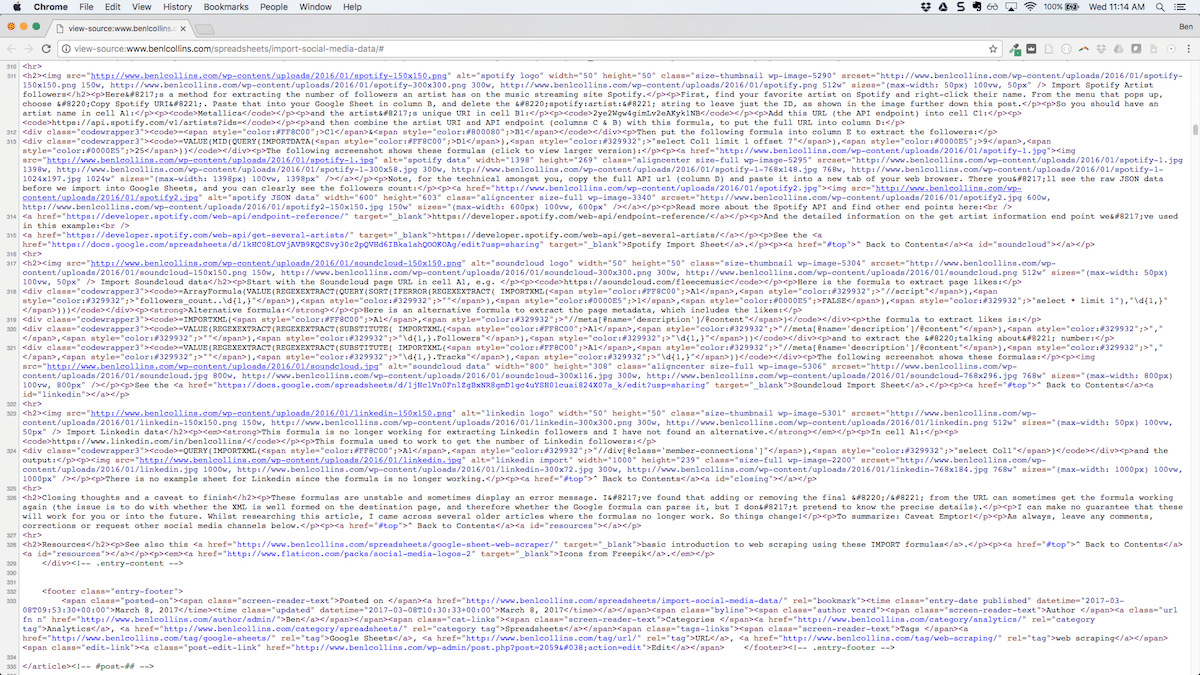Open the google-sheet-web-scraper link
This screenshot has width=1200, height=675.
click(x=396, y=543)
